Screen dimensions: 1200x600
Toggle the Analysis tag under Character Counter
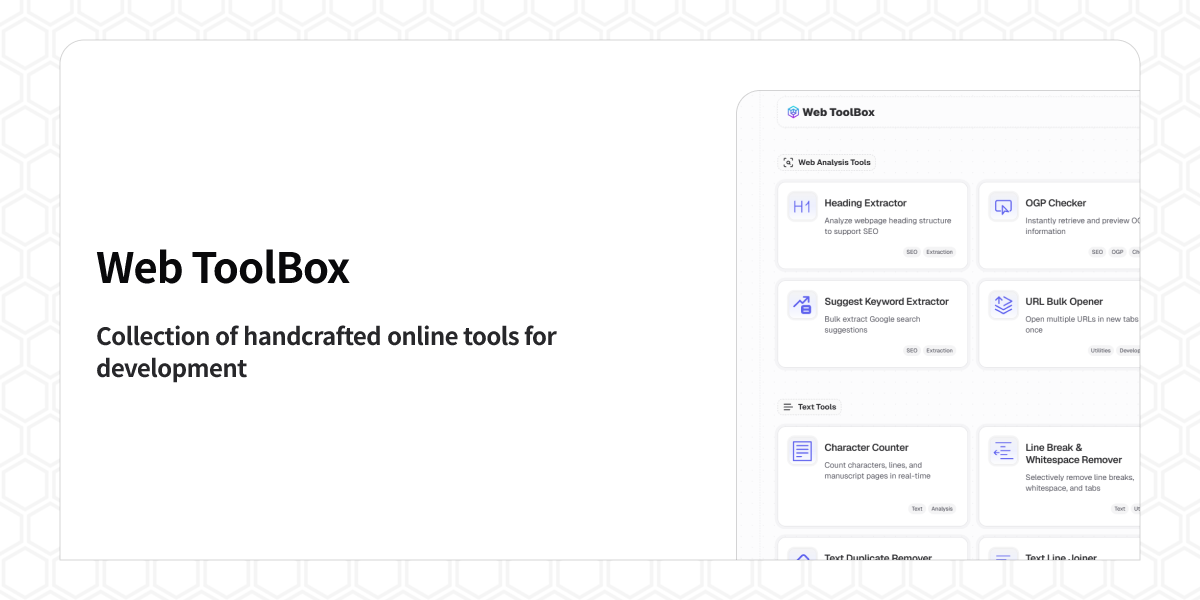(x=941, y=508)
